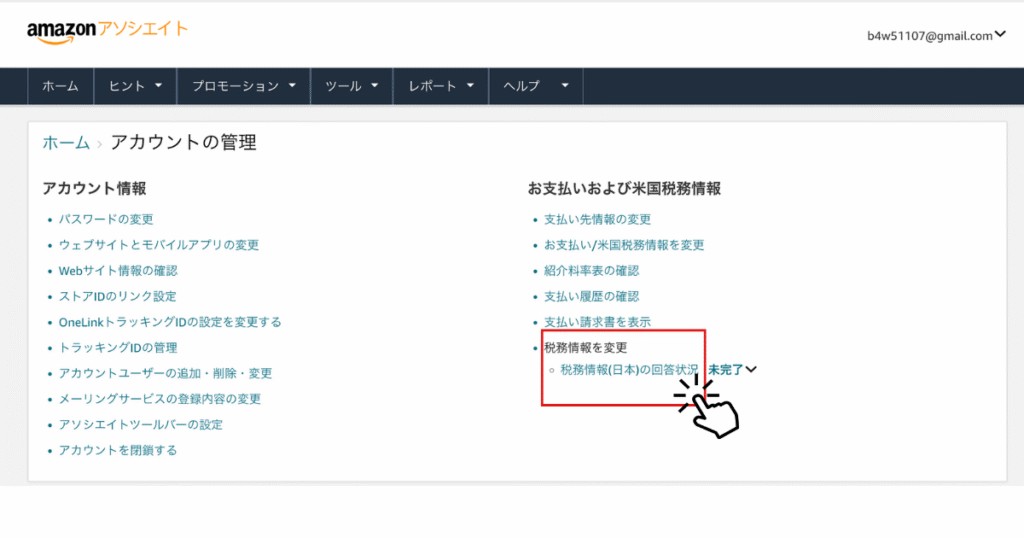Screen dimensions: 1024x538
Task: Click アカウントを閉鎖する link
Action: pyautogui.click(x=118, y=450)
